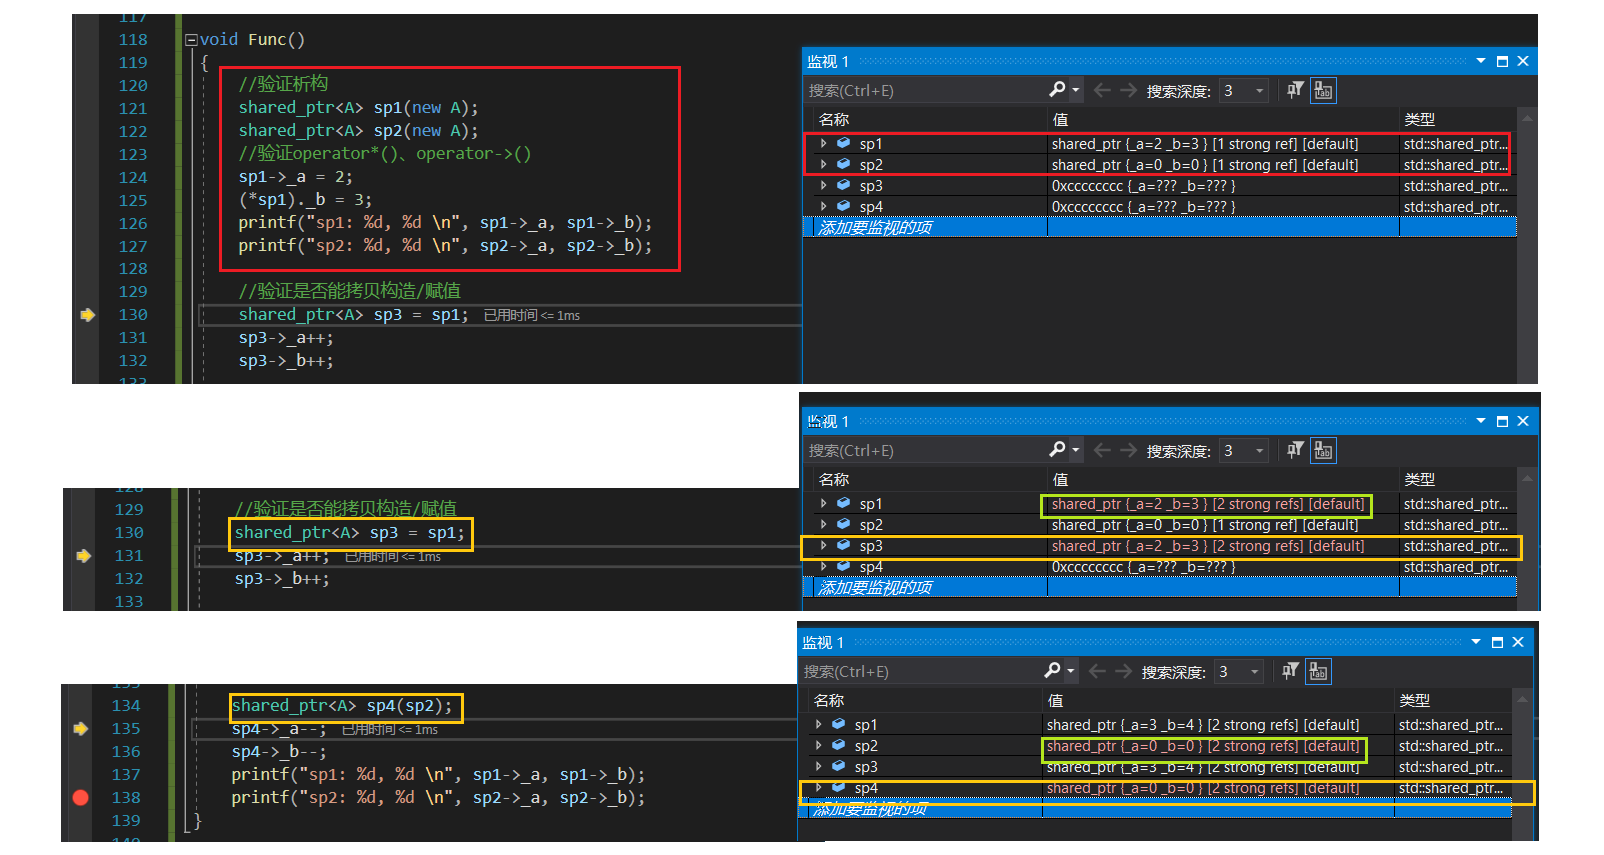The width and height of the screenshot is (1604, 855).
Task: Click the 名称 column header in top watch panel
Action: (x=834, y=119)
